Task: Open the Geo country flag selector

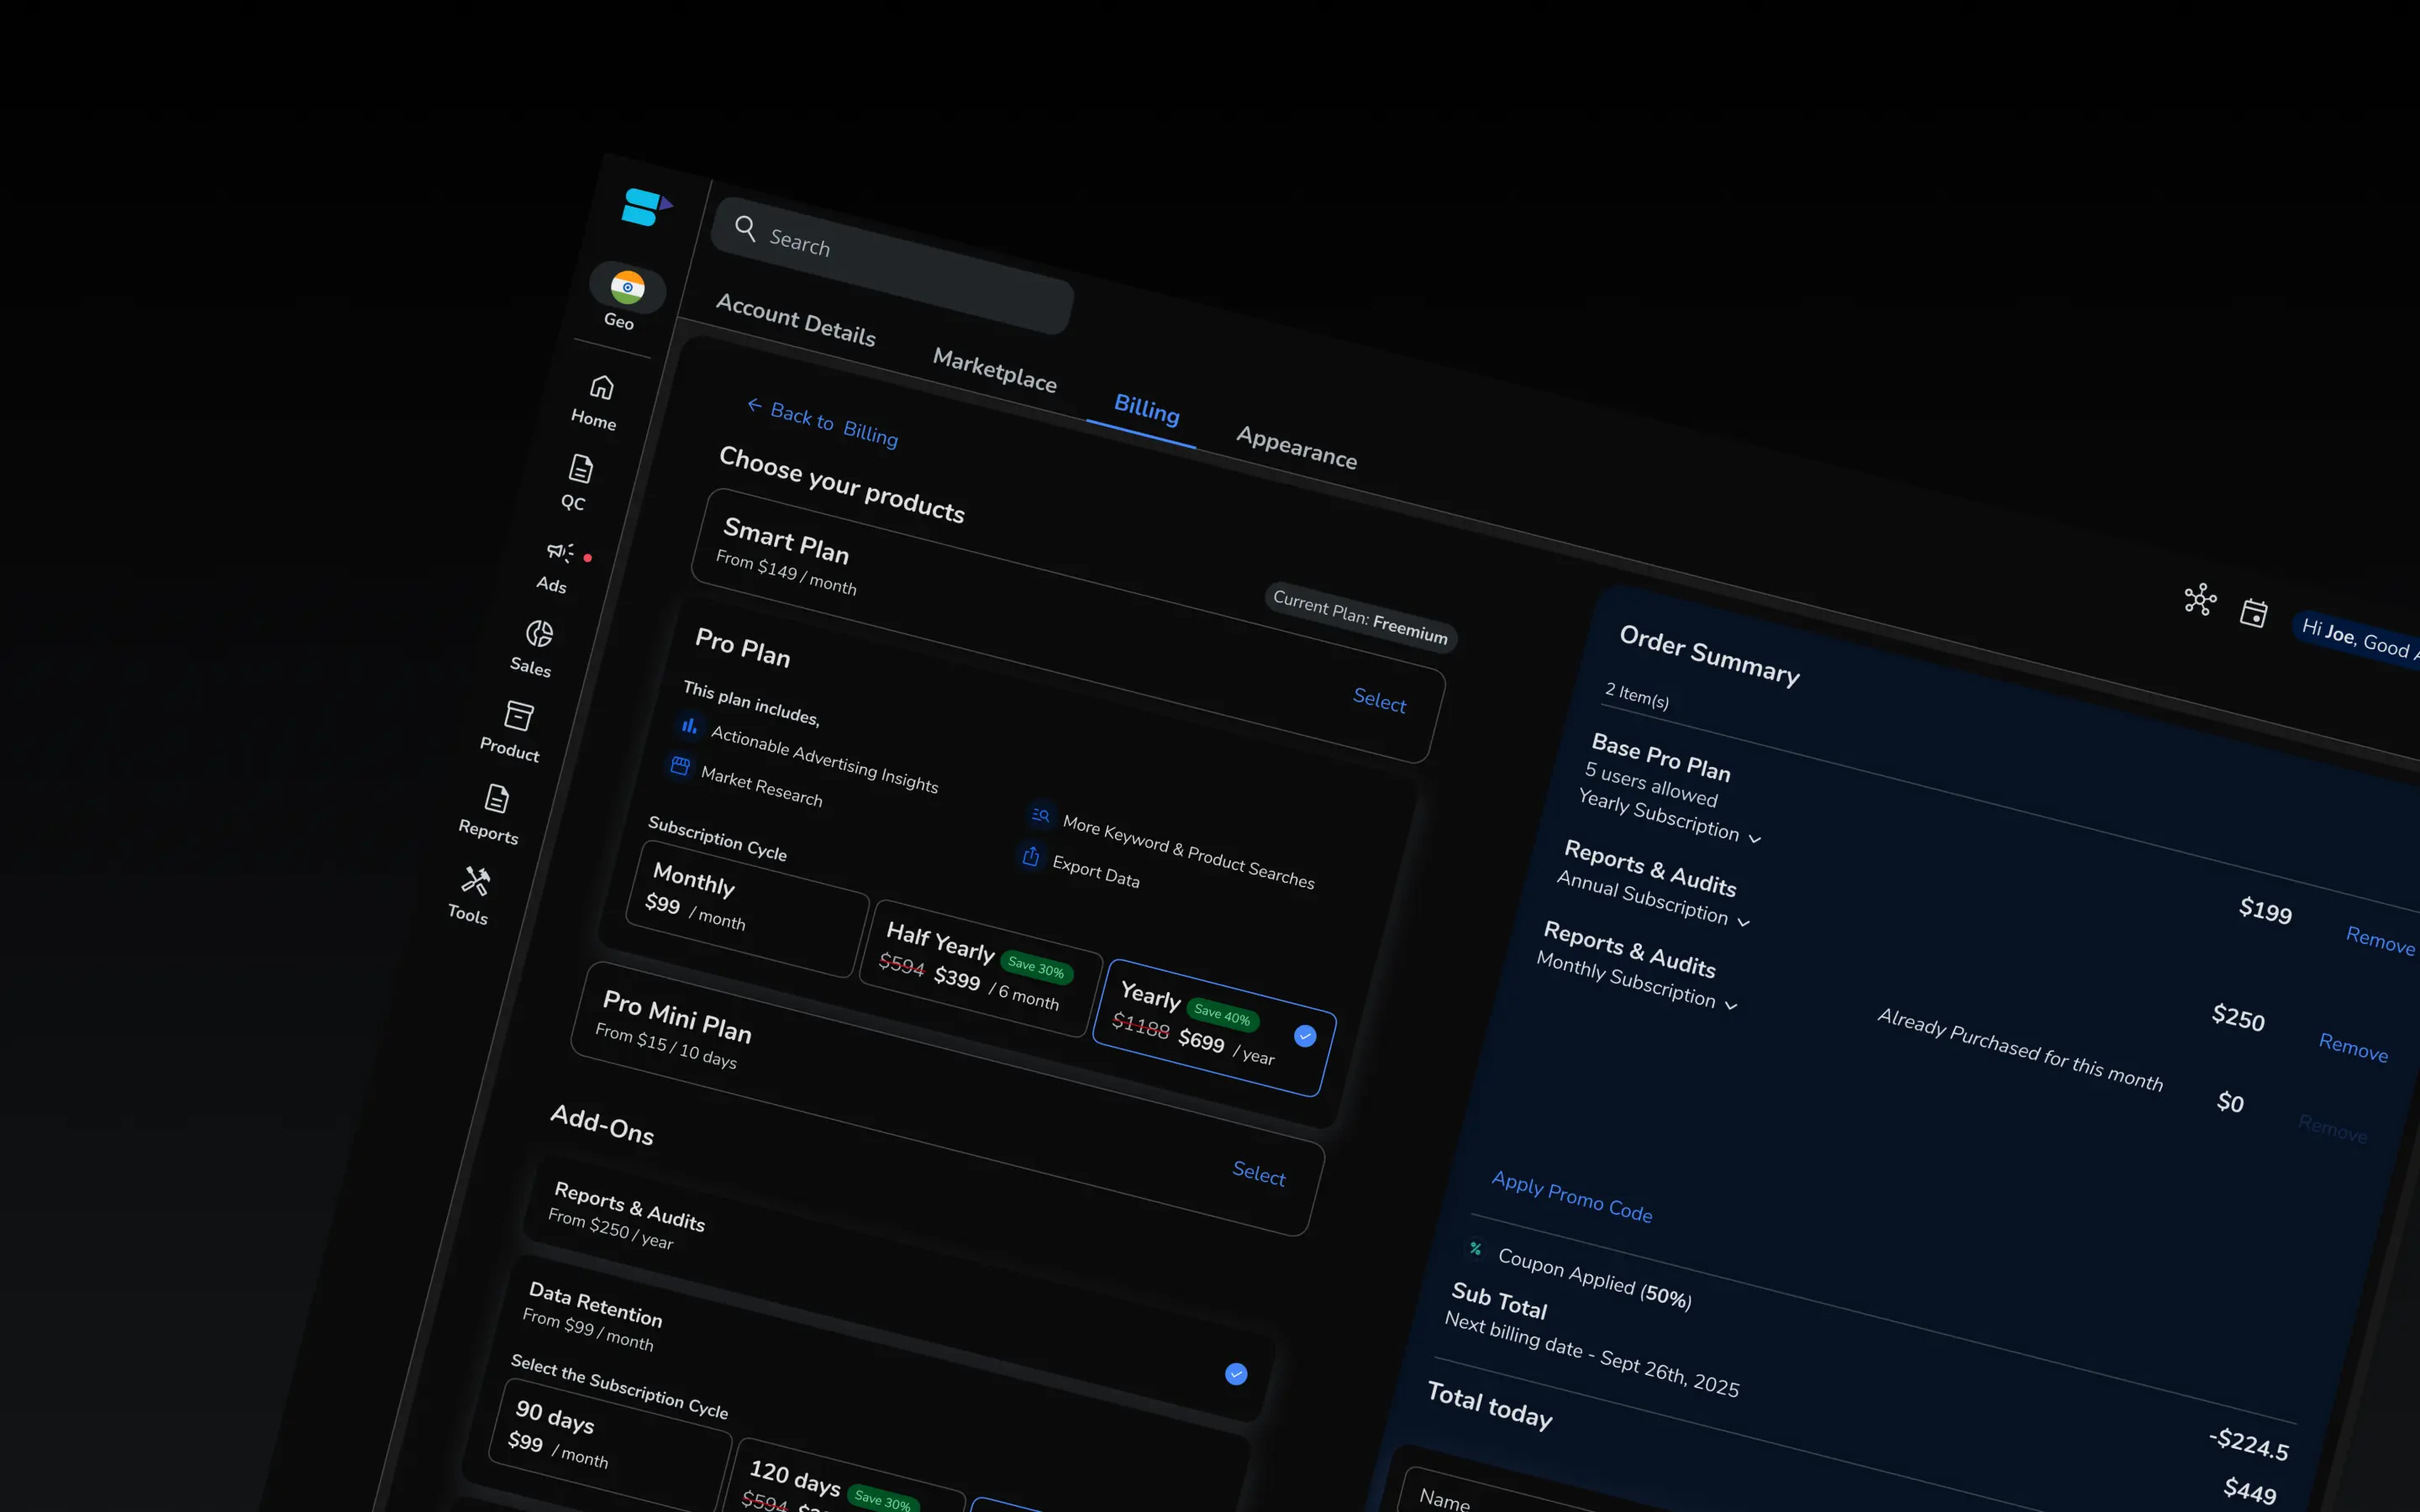Action: coord(627,288)
